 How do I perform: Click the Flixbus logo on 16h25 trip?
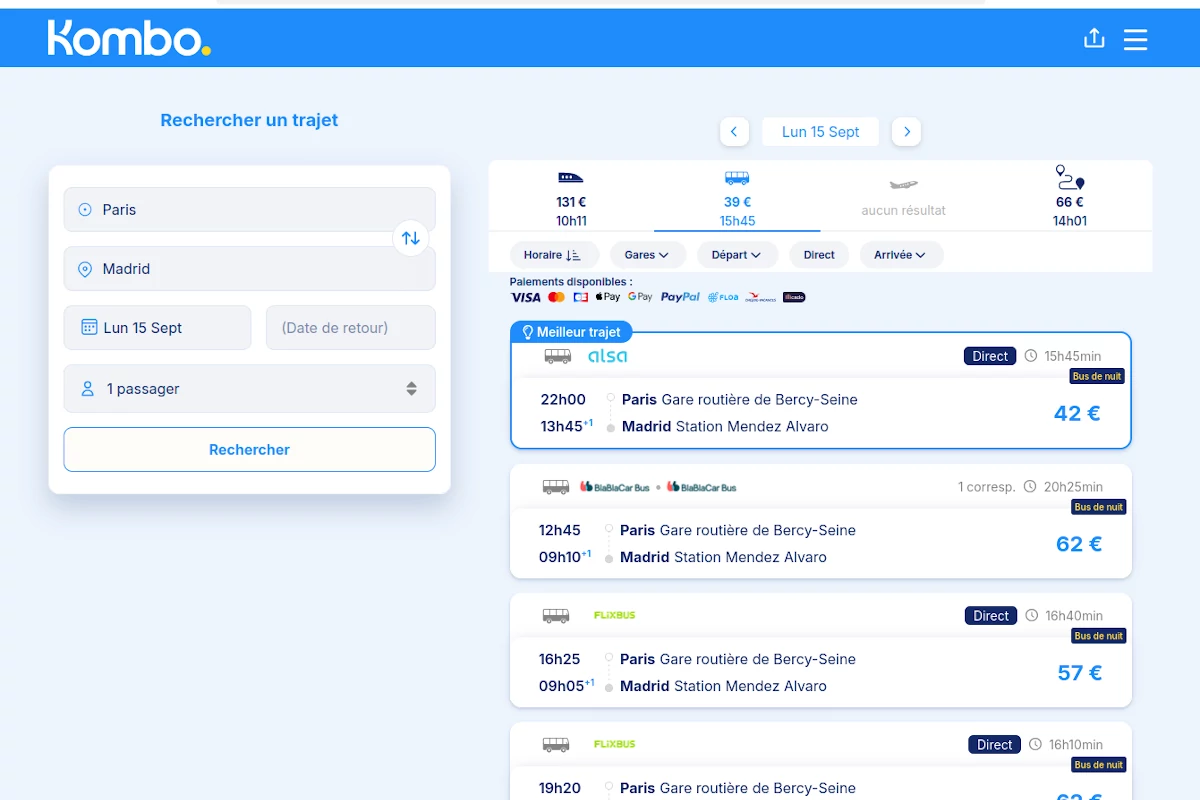[614, 615]
